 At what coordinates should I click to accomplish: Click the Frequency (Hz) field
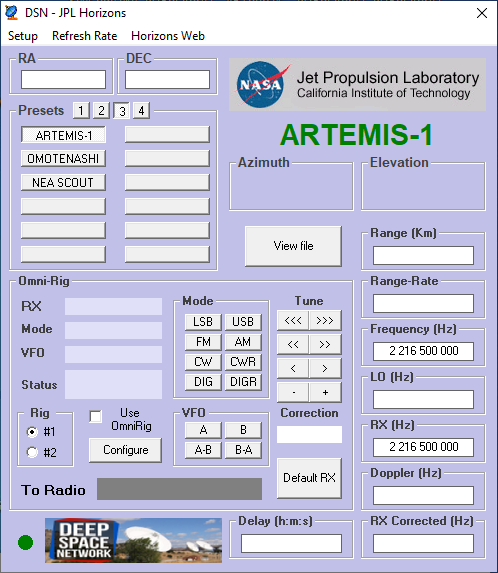pos(423,351)
